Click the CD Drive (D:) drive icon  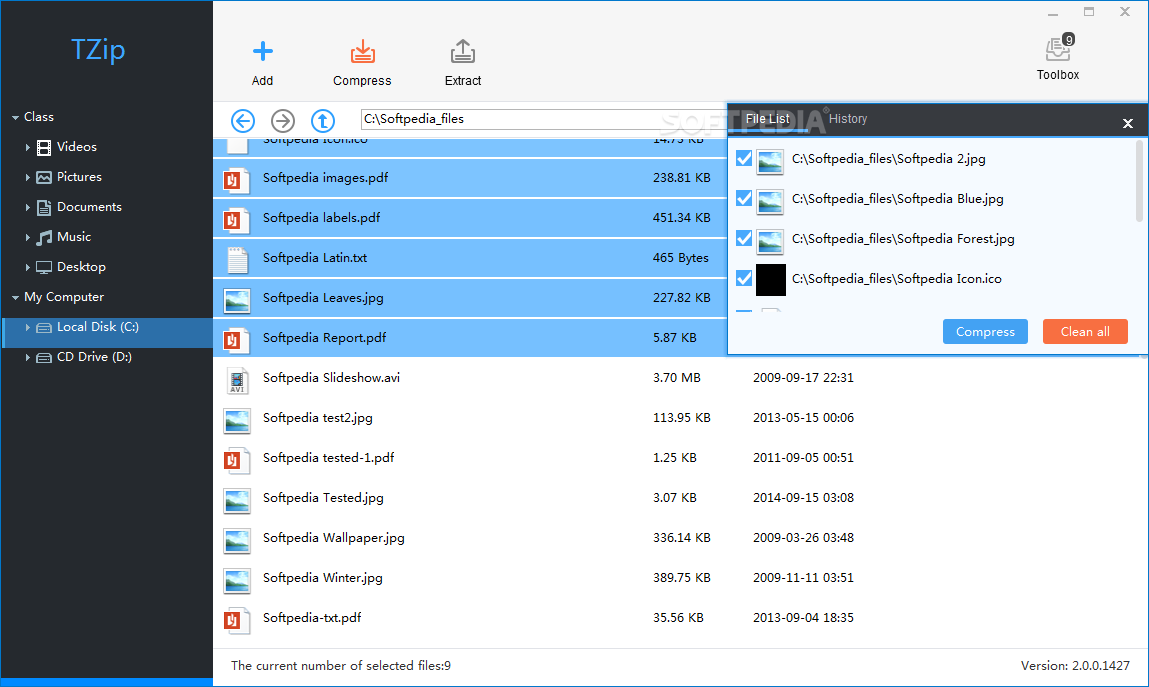tap(44, 357)
